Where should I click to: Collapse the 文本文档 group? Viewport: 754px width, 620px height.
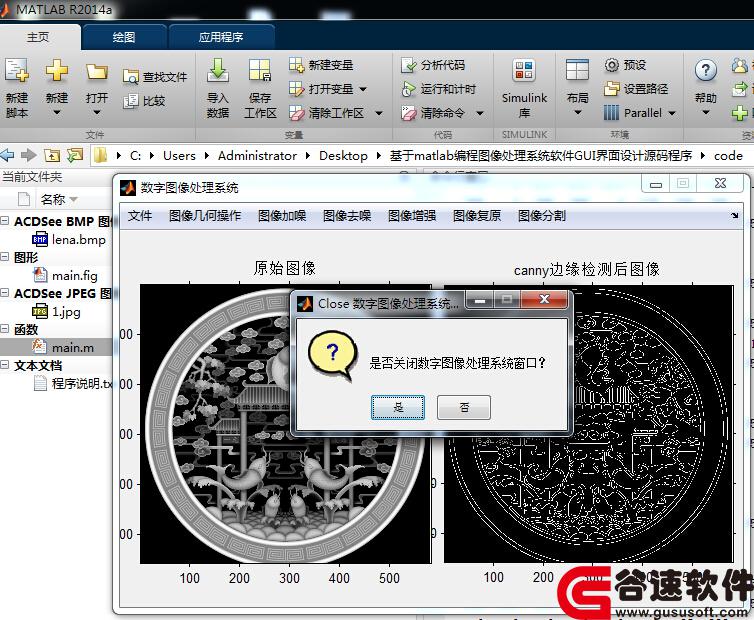point(5,365)
